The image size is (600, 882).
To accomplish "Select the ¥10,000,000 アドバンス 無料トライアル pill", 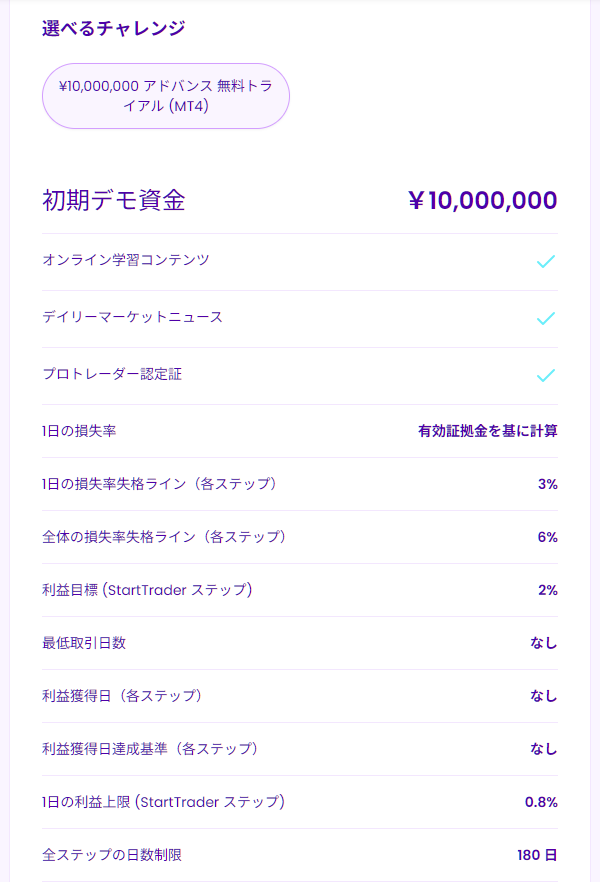I will 165,96.
